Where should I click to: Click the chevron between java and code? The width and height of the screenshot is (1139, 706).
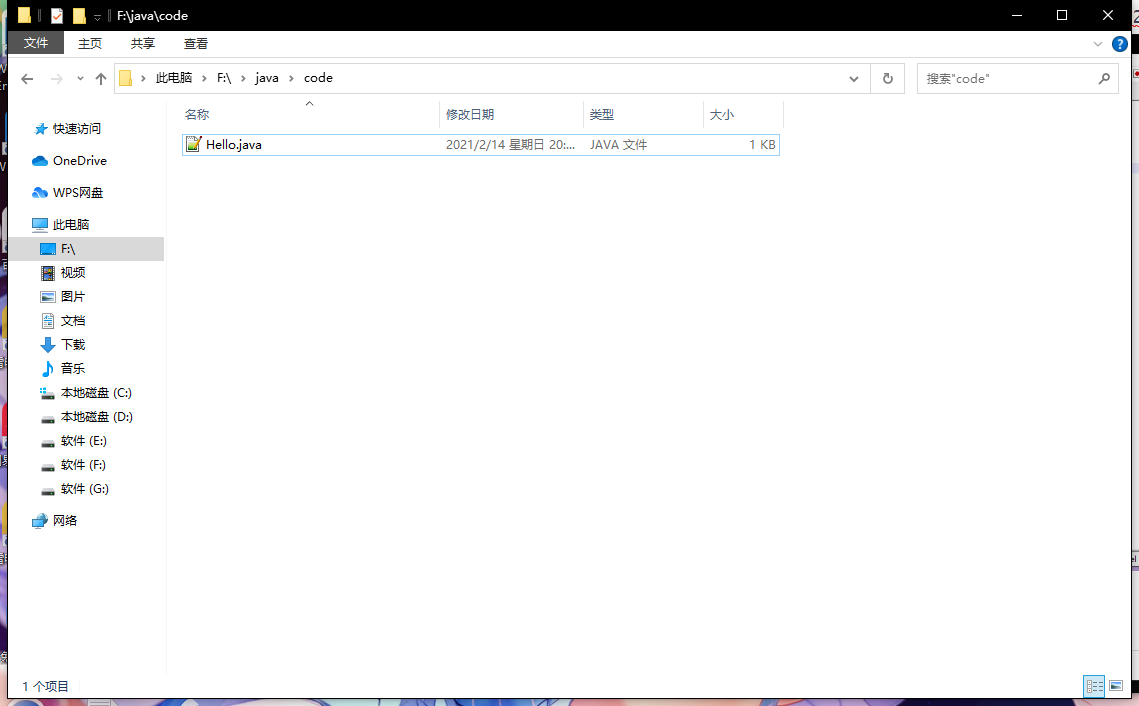pyautogui.click(x=291, y=78)
